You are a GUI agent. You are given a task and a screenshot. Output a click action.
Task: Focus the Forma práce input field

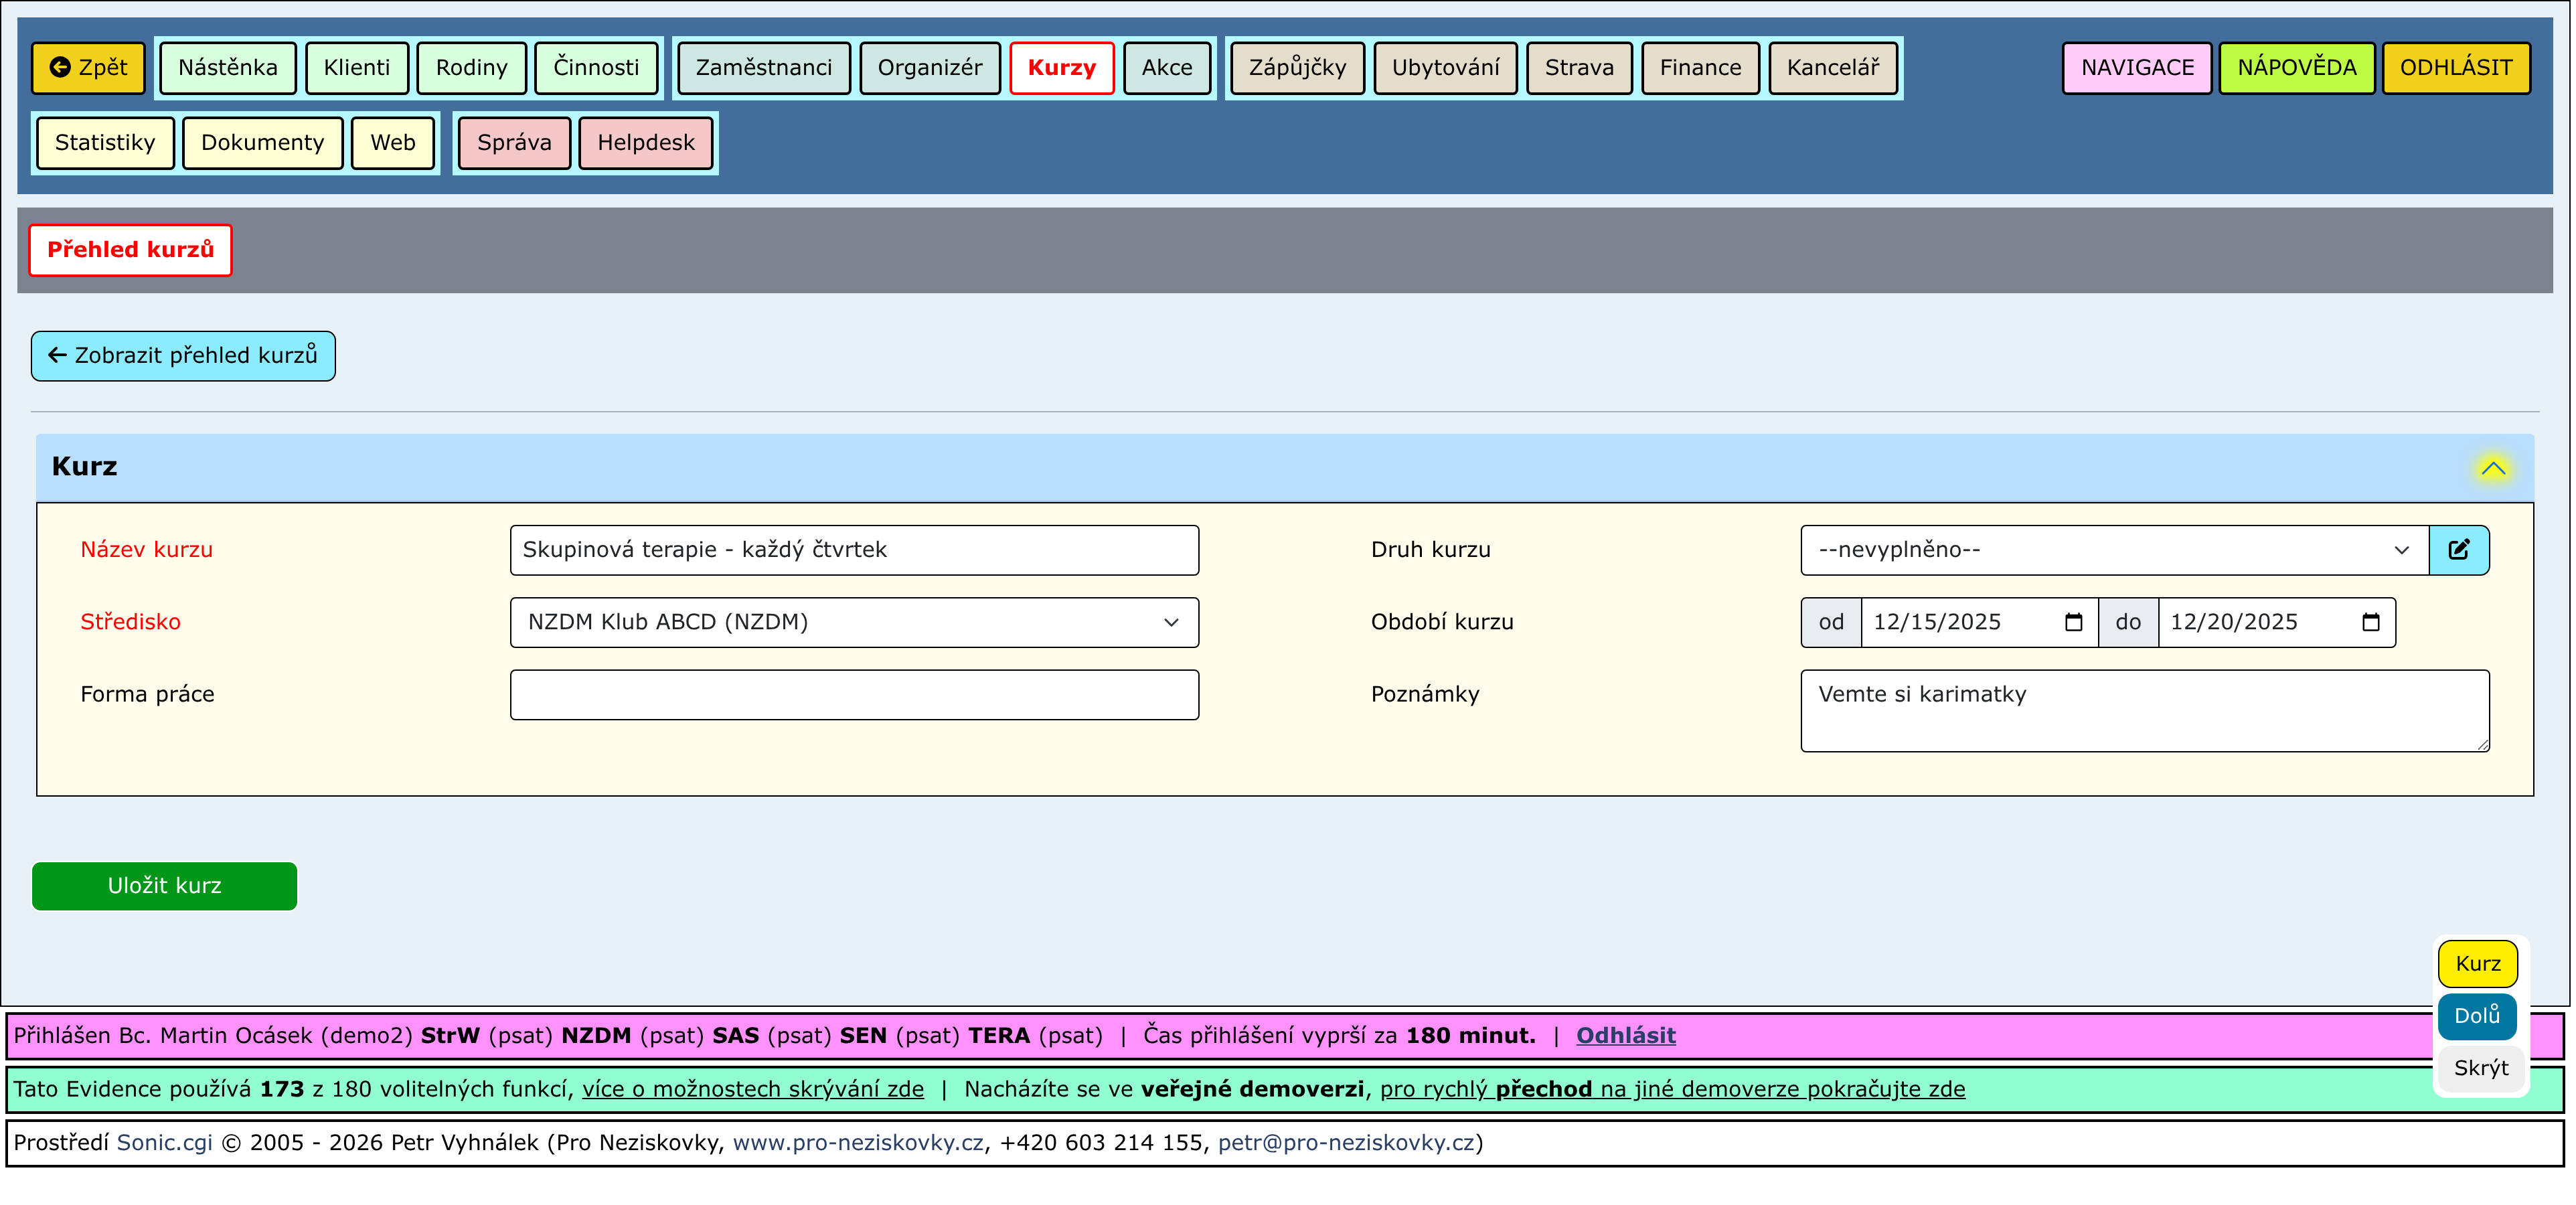pyautogui.click(x=853, y=694)
